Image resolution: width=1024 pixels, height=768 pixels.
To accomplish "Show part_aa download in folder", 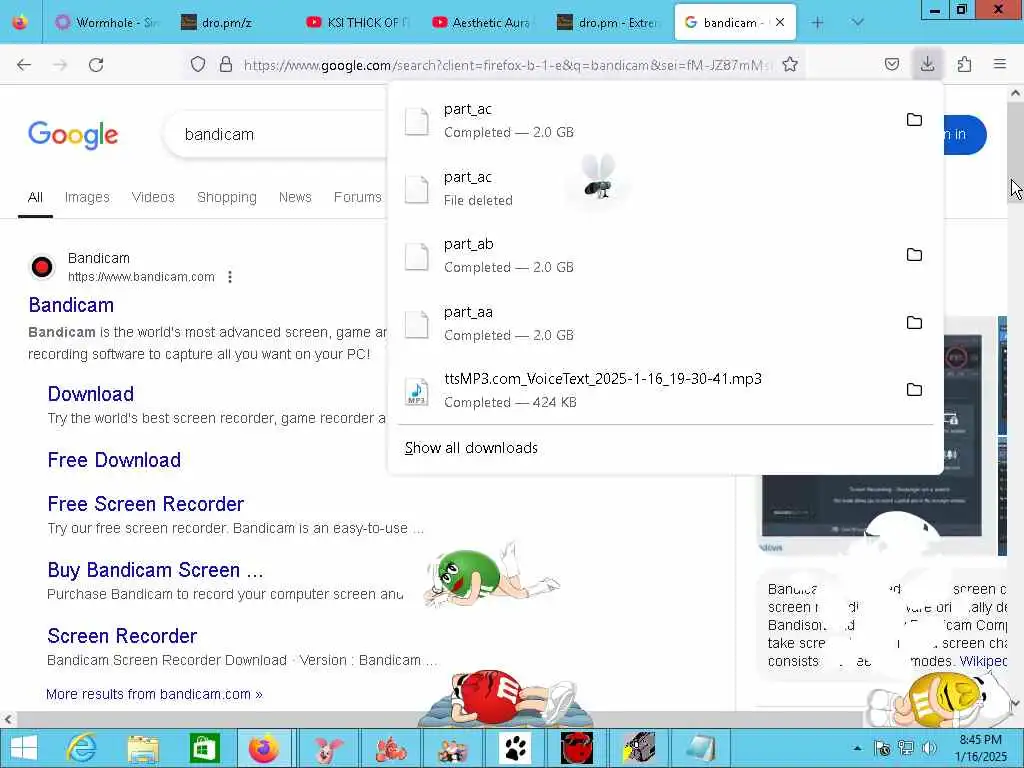I will (914, 323).
